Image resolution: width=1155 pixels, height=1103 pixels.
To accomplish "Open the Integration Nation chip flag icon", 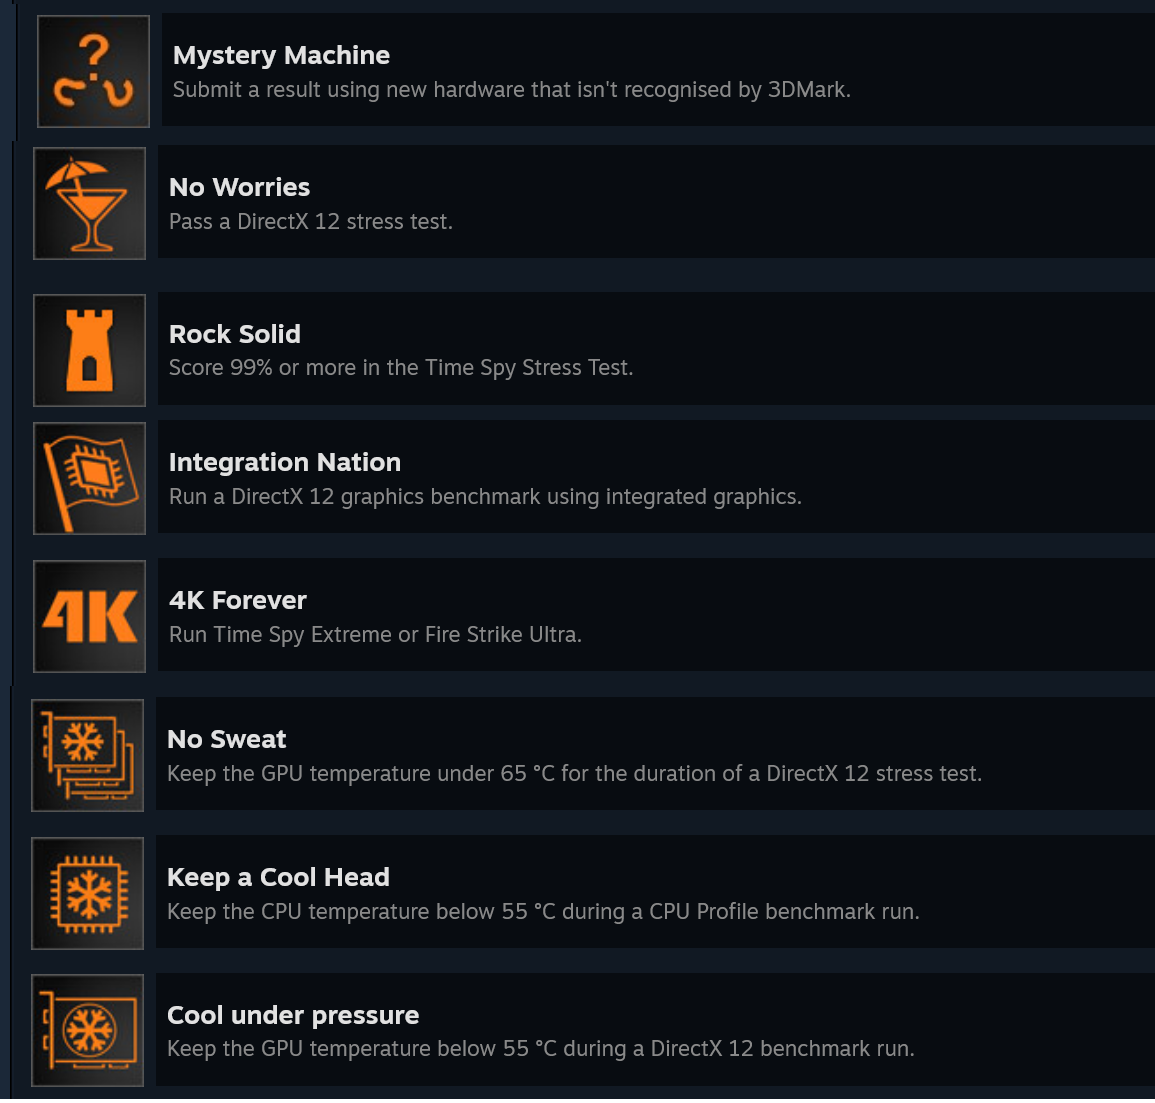I will click(x=90, y=478).
